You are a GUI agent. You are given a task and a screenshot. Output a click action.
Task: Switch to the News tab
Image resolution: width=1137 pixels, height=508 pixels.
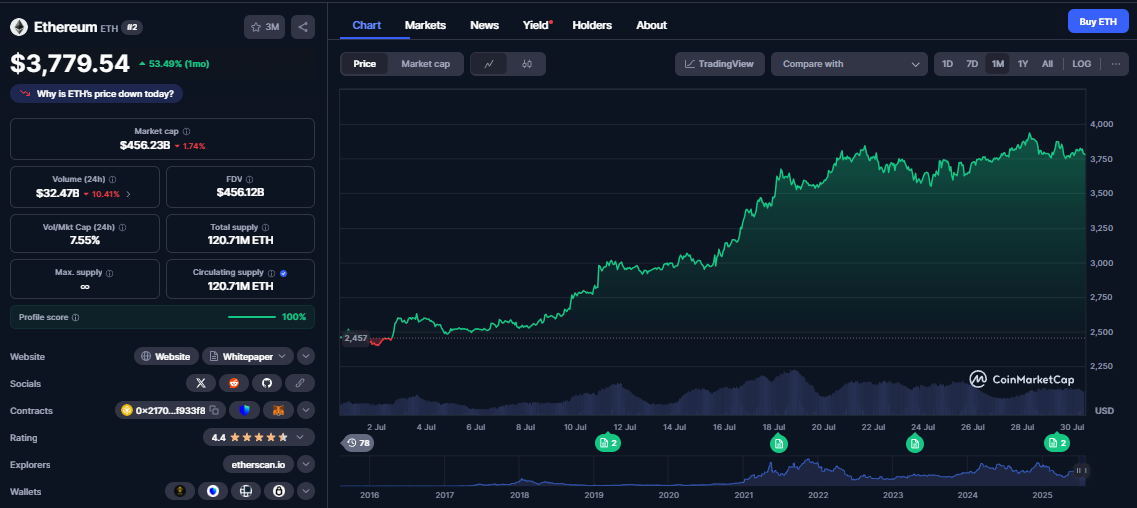[484, 25]
